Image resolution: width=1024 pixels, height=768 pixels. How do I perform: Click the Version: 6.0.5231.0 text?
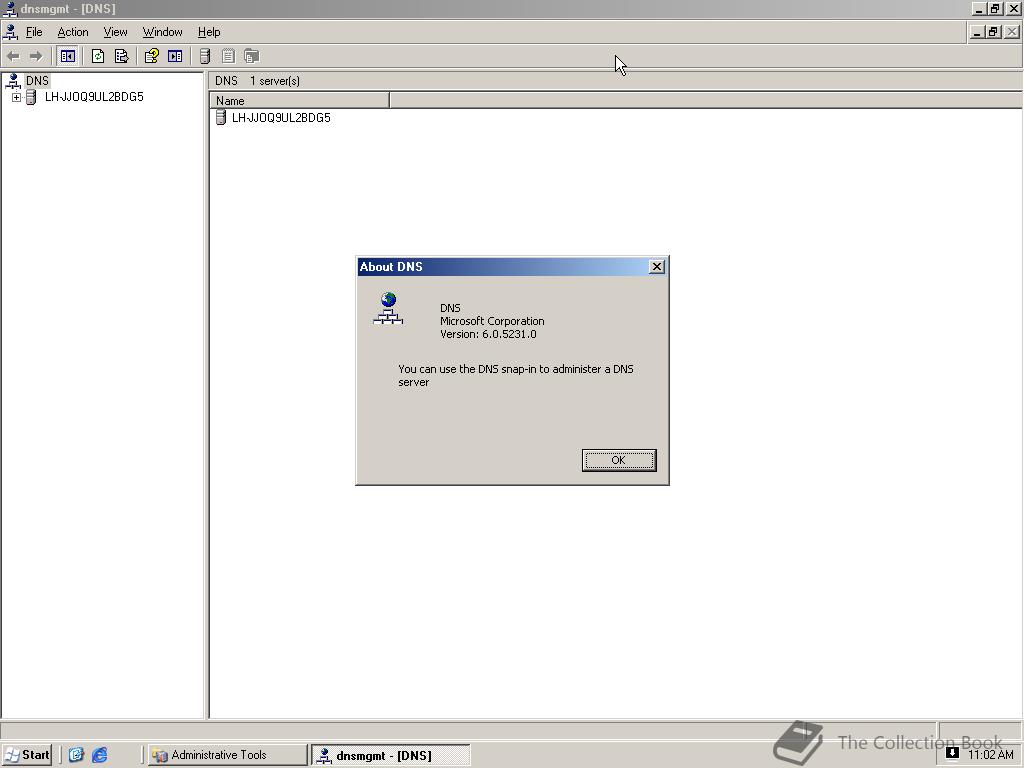click(488, 334)
